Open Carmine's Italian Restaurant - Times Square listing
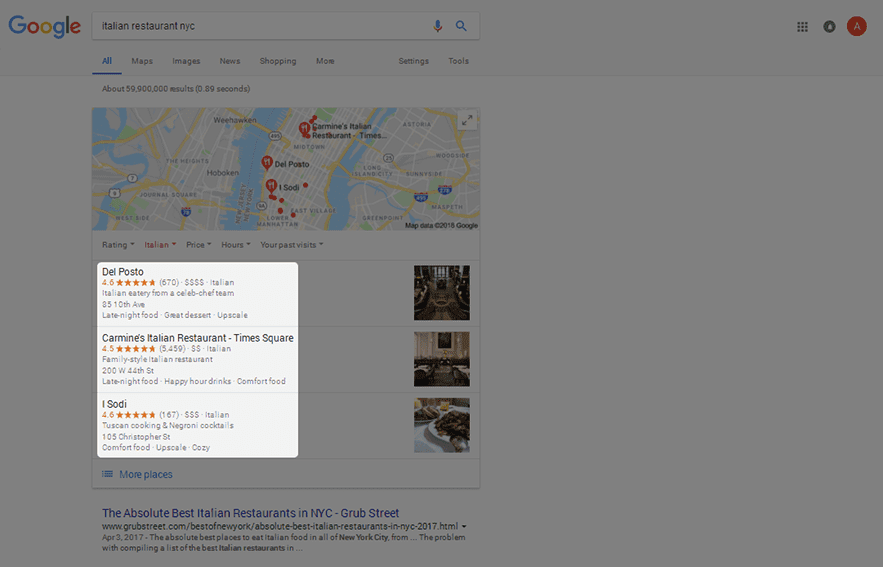 click(x=198, y=338)
